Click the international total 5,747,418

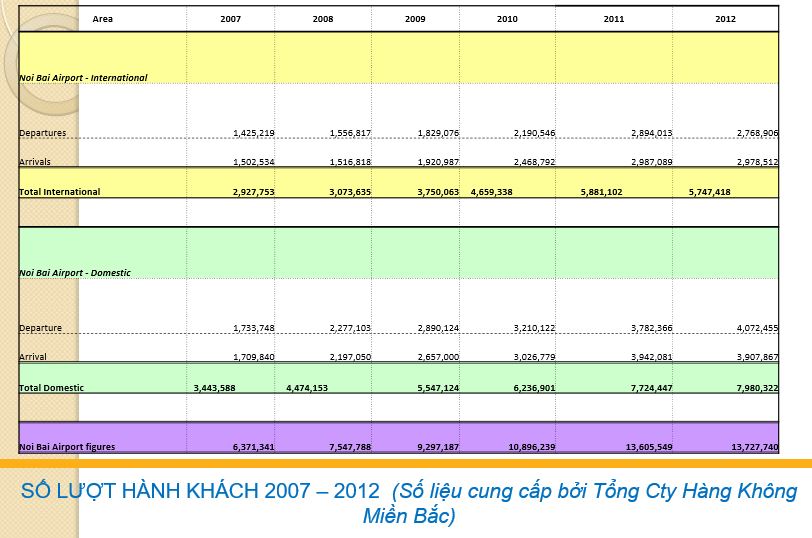[709, 192]
